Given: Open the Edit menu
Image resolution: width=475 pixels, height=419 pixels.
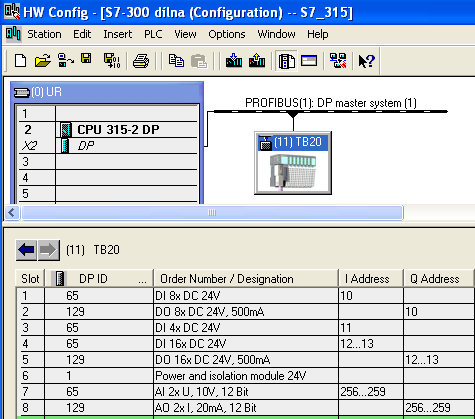Looking at the screenshot, I should (82, 34).
